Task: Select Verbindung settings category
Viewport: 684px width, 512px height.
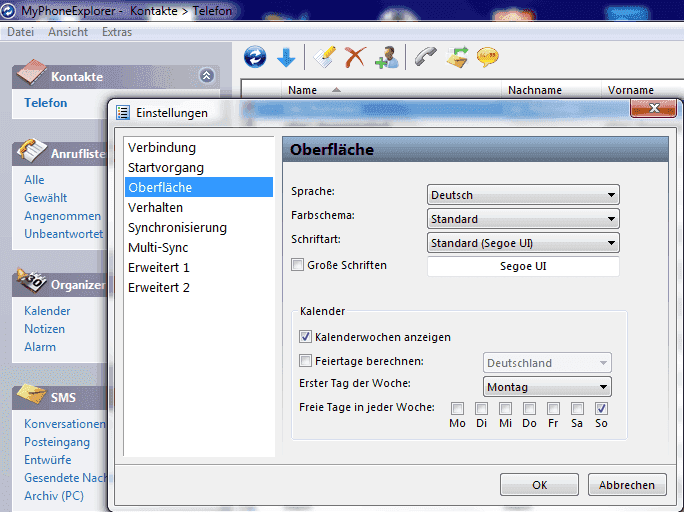Action: click(199, 147)
